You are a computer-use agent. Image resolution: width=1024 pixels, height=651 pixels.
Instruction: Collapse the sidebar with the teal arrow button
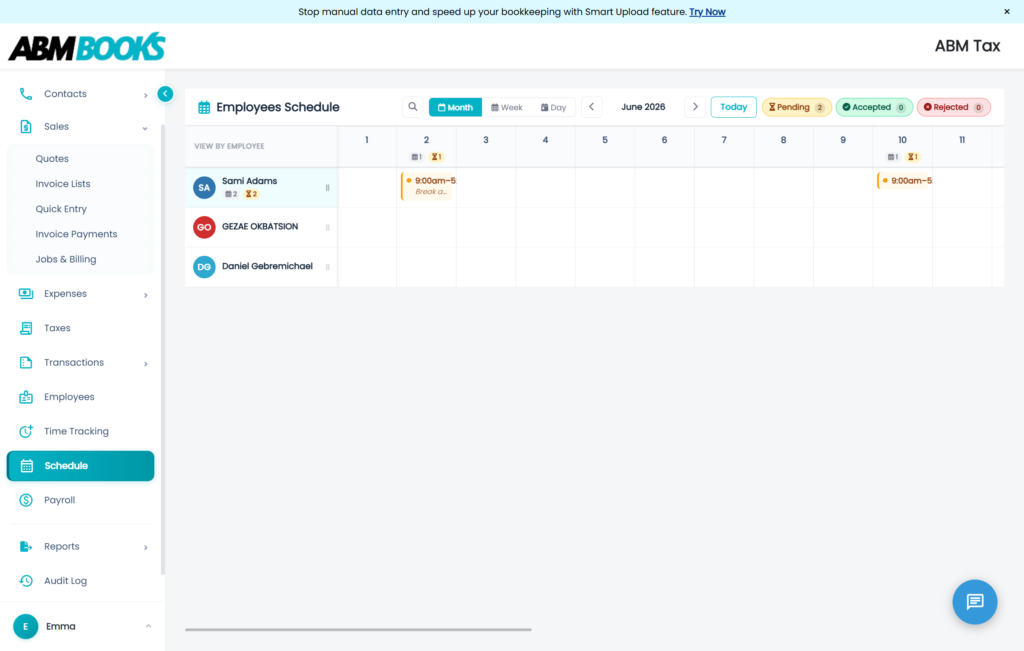pyautogui.click(x=165, y=94)
